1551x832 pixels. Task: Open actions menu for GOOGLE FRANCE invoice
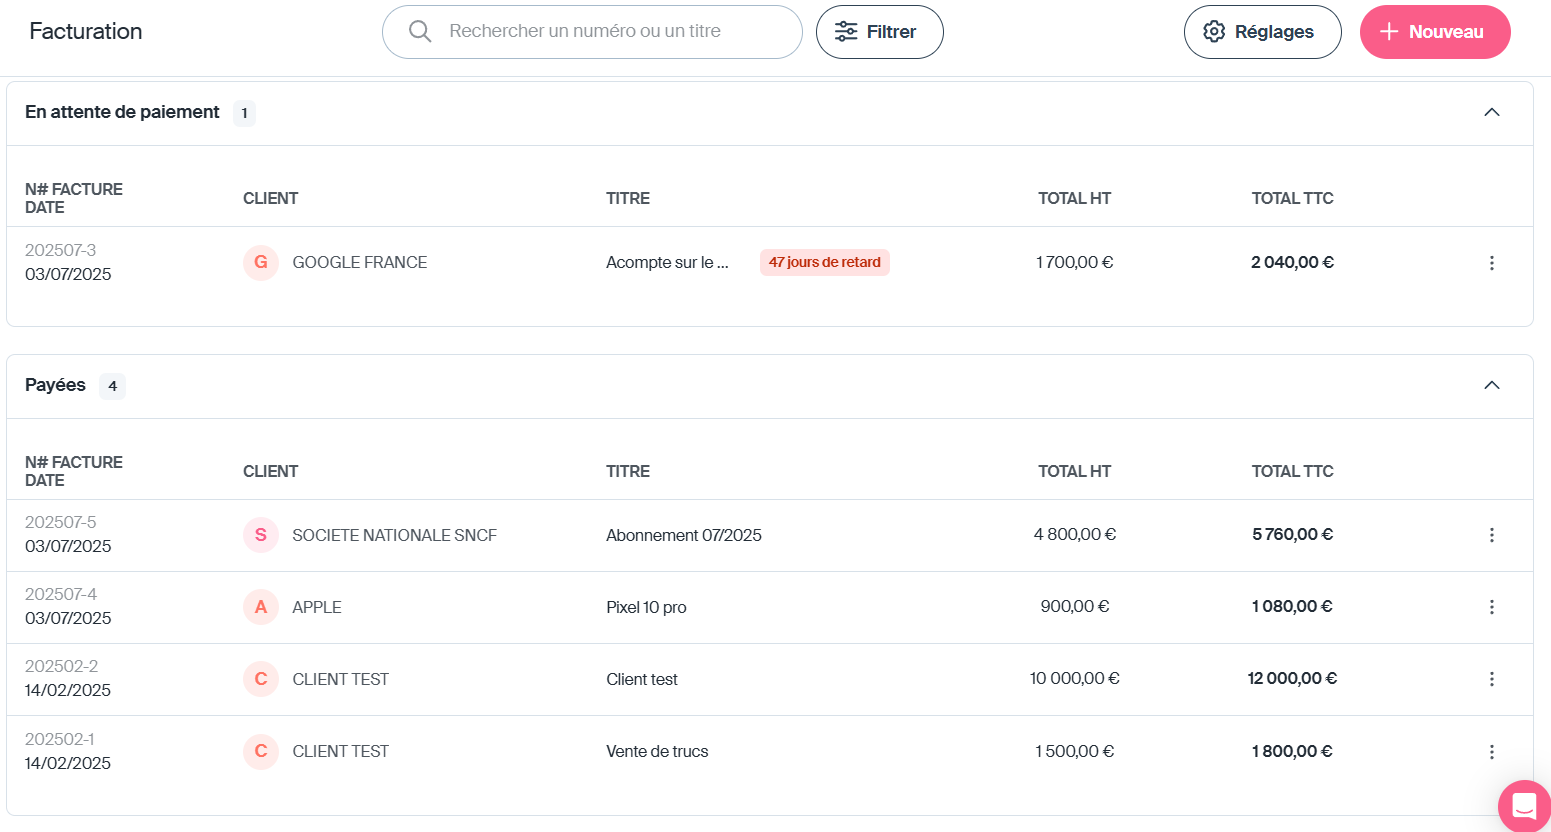click(1491, 263)
